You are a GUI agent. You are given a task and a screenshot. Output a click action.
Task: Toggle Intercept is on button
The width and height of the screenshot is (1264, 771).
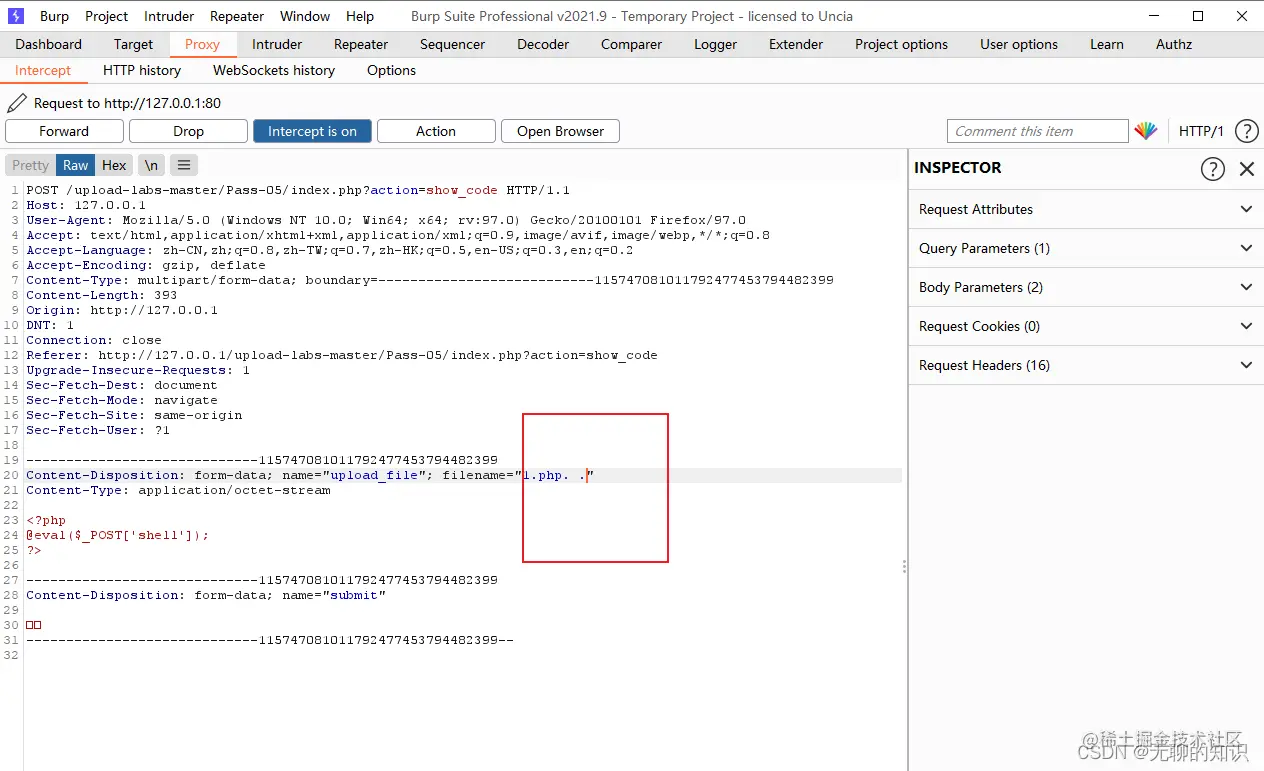coord(312,131)
